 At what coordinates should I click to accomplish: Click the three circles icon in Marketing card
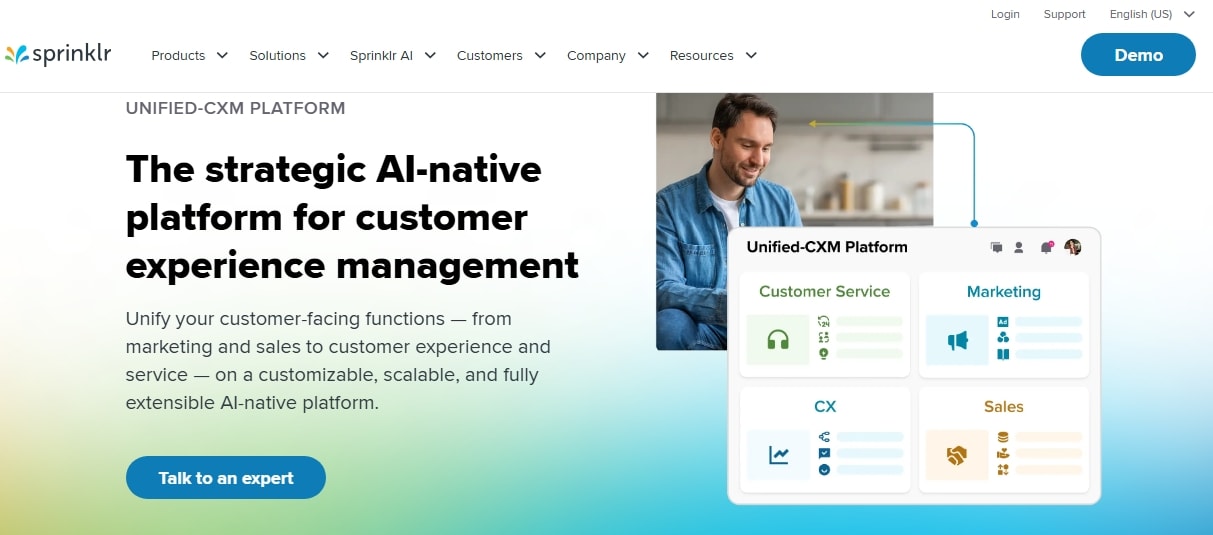(x=1003, y=337)
